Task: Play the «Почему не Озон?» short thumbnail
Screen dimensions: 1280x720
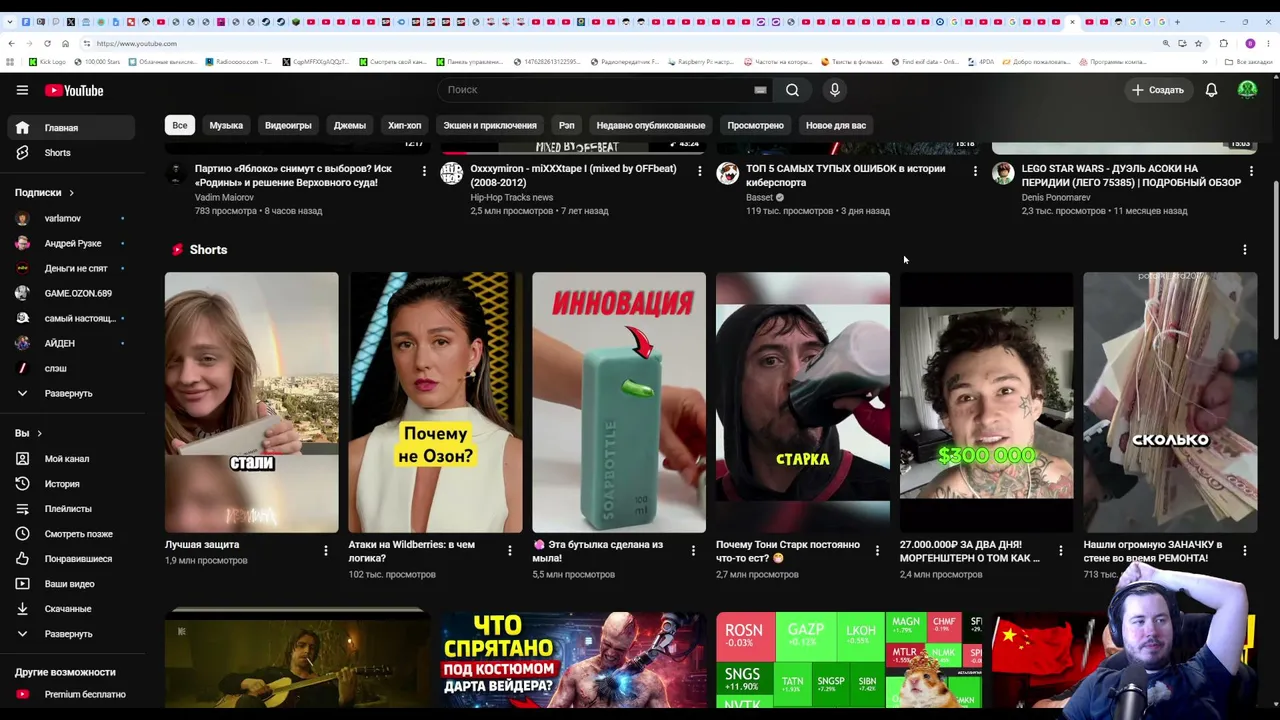Action: (435, 402)
